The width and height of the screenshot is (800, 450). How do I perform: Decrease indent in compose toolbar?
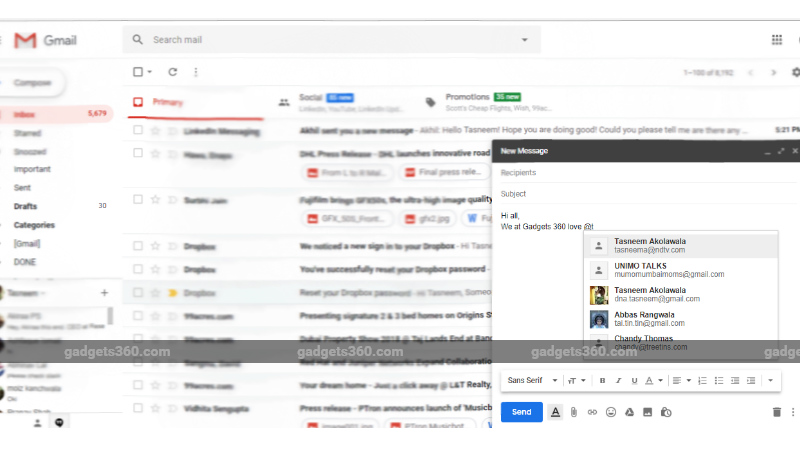(x=735, y=381)
